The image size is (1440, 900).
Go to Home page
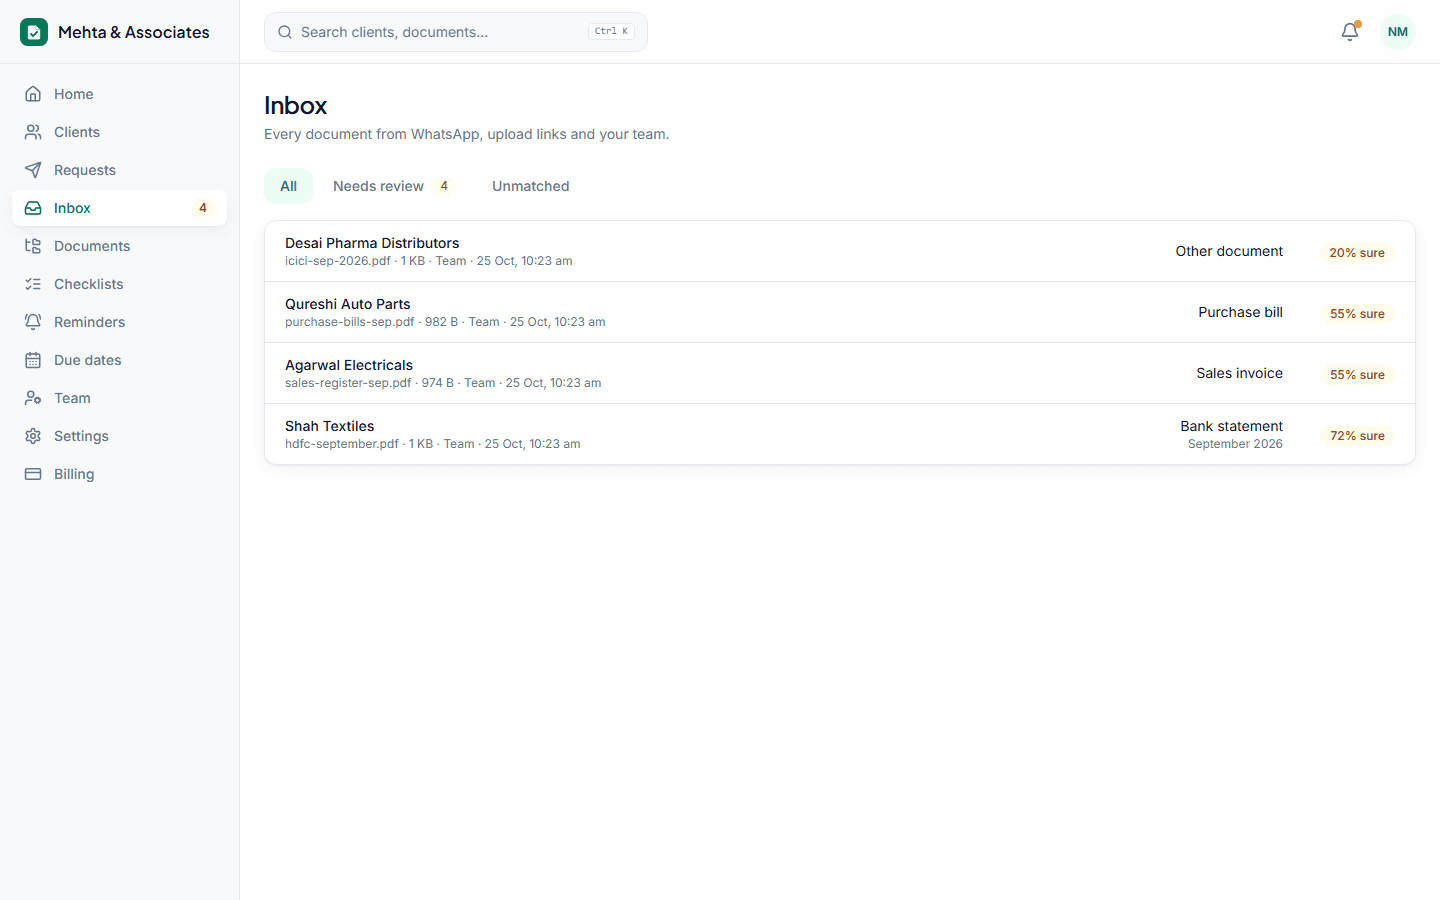120,94
